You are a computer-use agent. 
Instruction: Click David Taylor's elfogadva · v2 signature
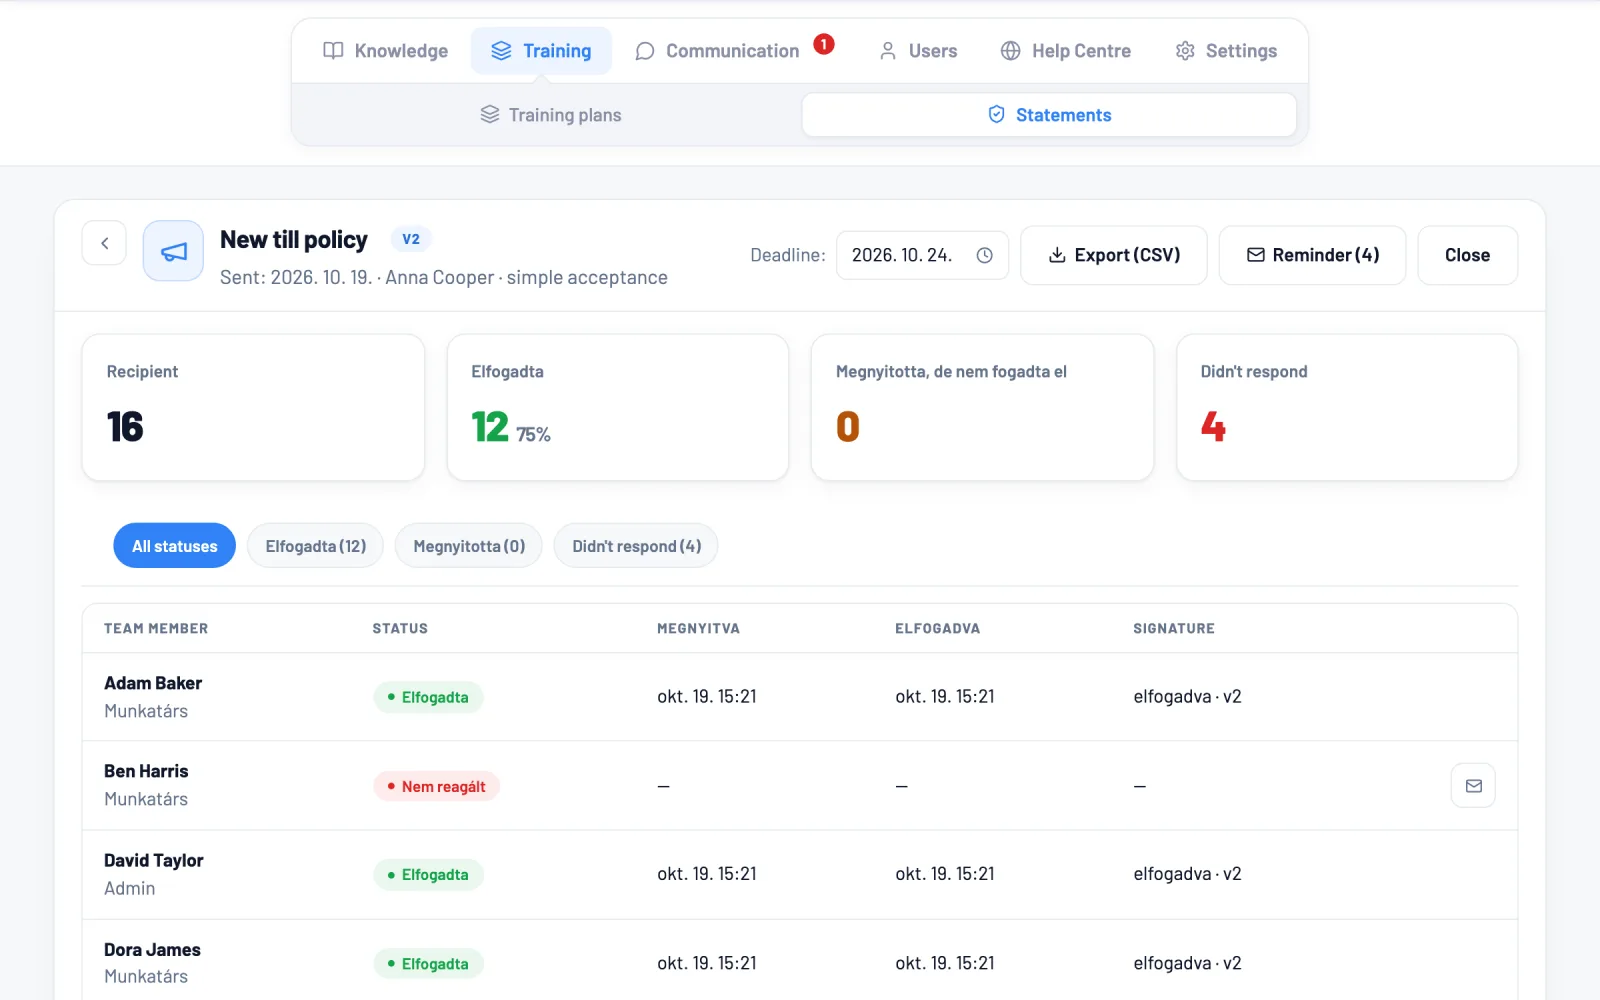coord(1187,874)
